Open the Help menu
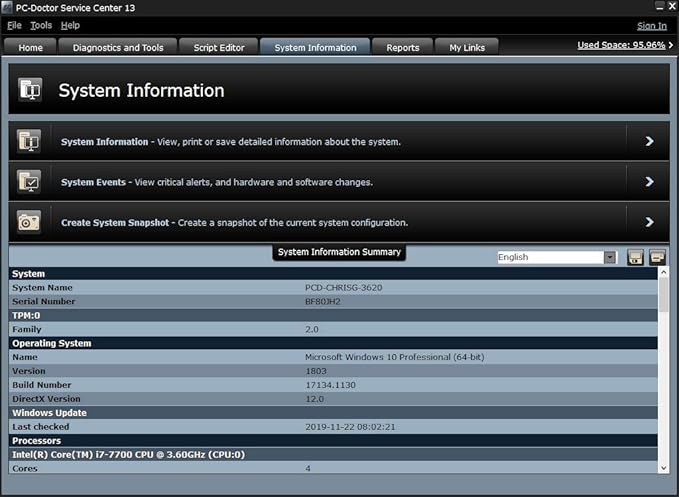 click(x=70, y=25)
